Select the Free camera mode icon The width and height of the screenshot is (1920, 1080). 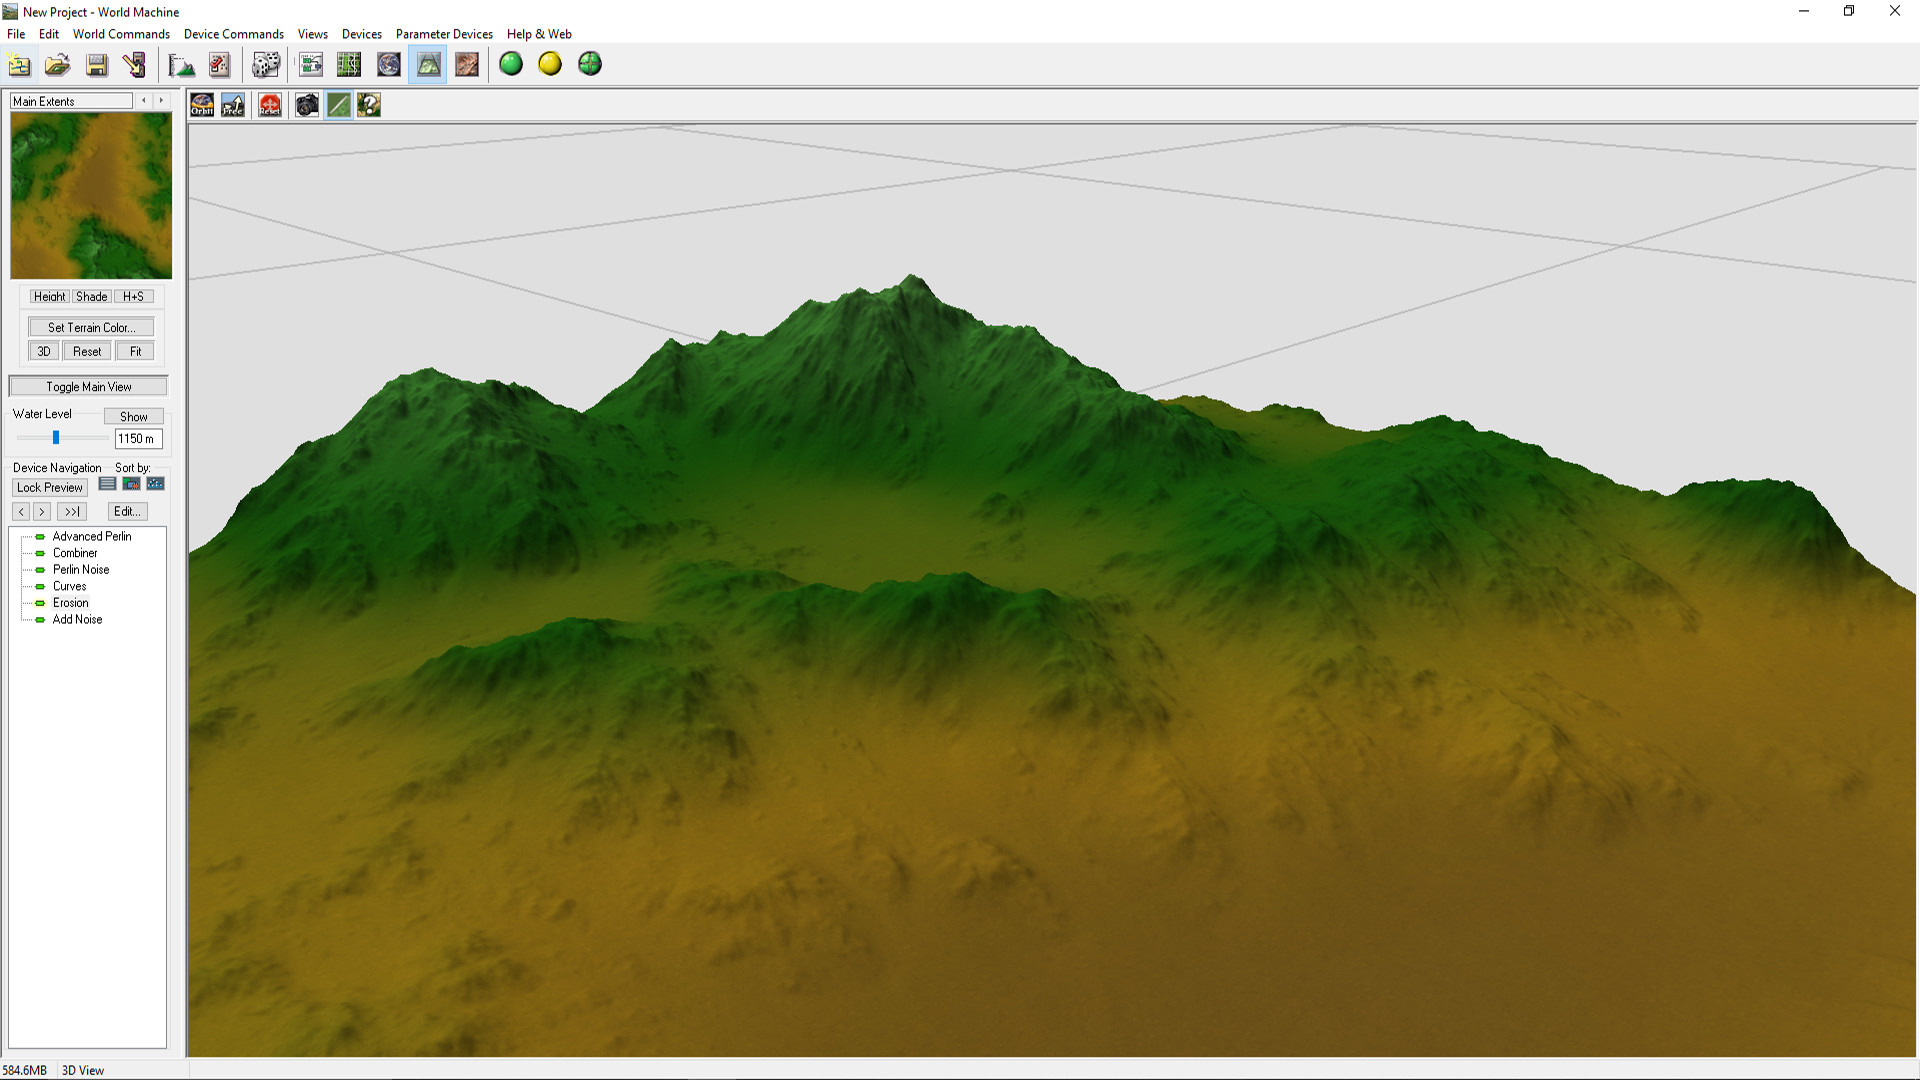[233, 104]
